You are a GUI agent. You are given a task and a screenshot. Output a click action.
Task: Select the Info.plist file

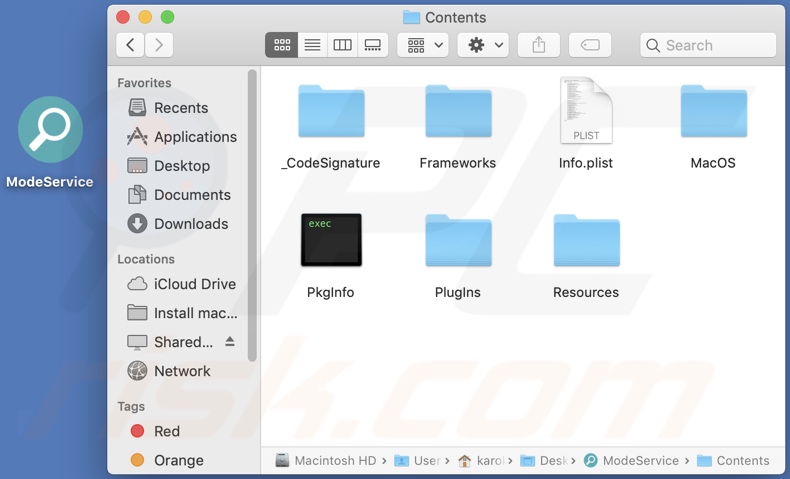coord(586,112)
